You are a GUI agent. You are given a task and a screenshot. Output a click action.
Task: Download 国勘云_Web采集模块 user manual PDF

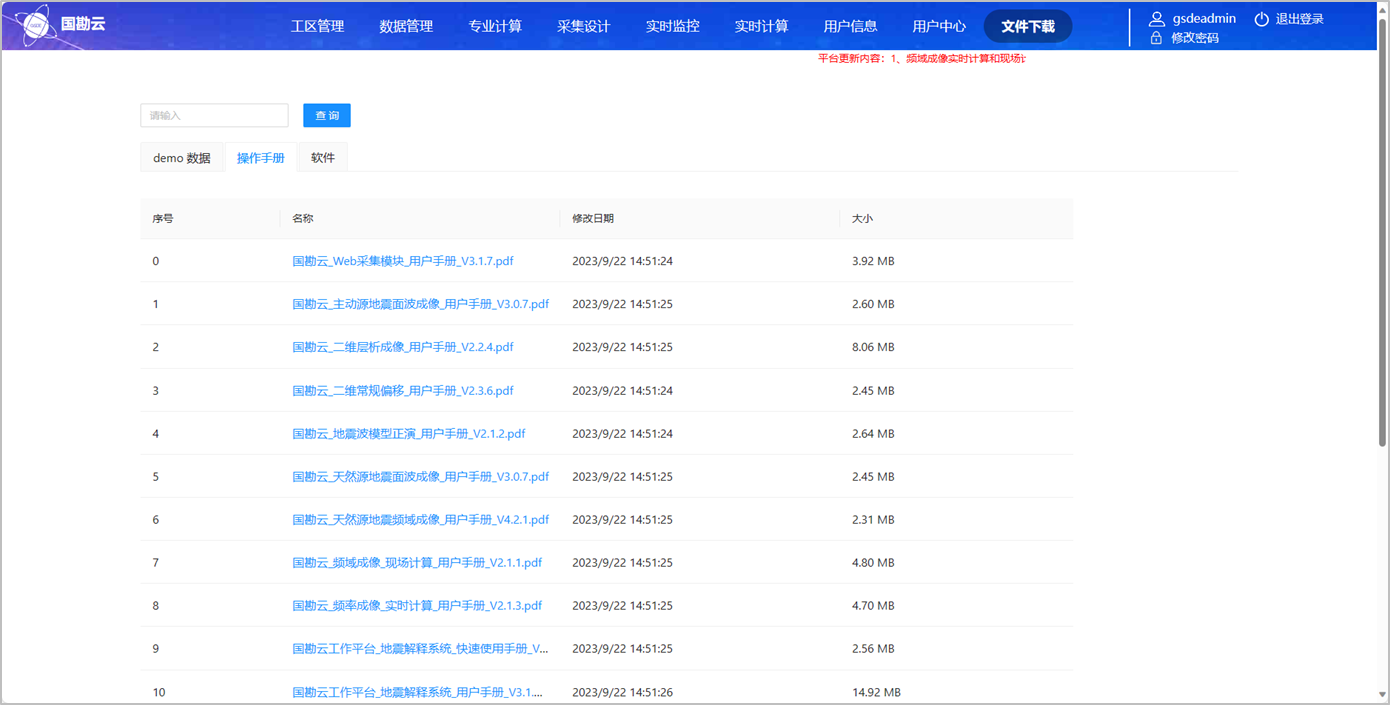click(403, 261)
